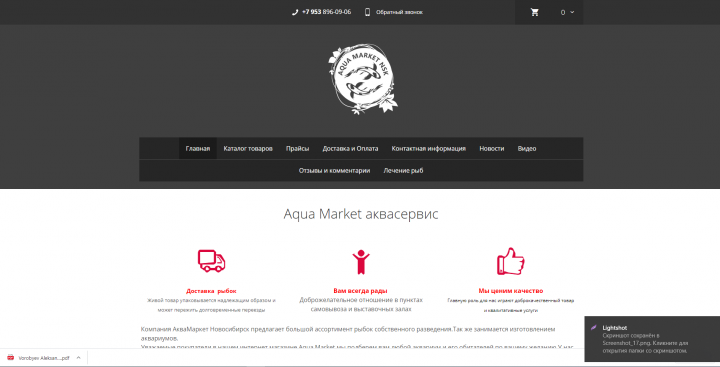Open the Vorobyev Aleksan...pdf download

point(44,358)
